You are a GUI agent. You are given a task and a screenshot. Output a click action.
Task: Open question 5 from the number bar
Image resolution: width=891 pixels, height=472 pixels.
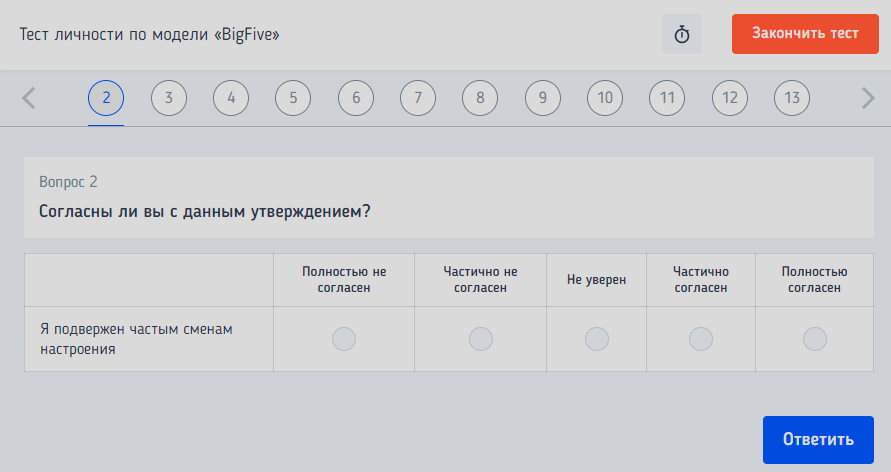[x=293, y=98]
